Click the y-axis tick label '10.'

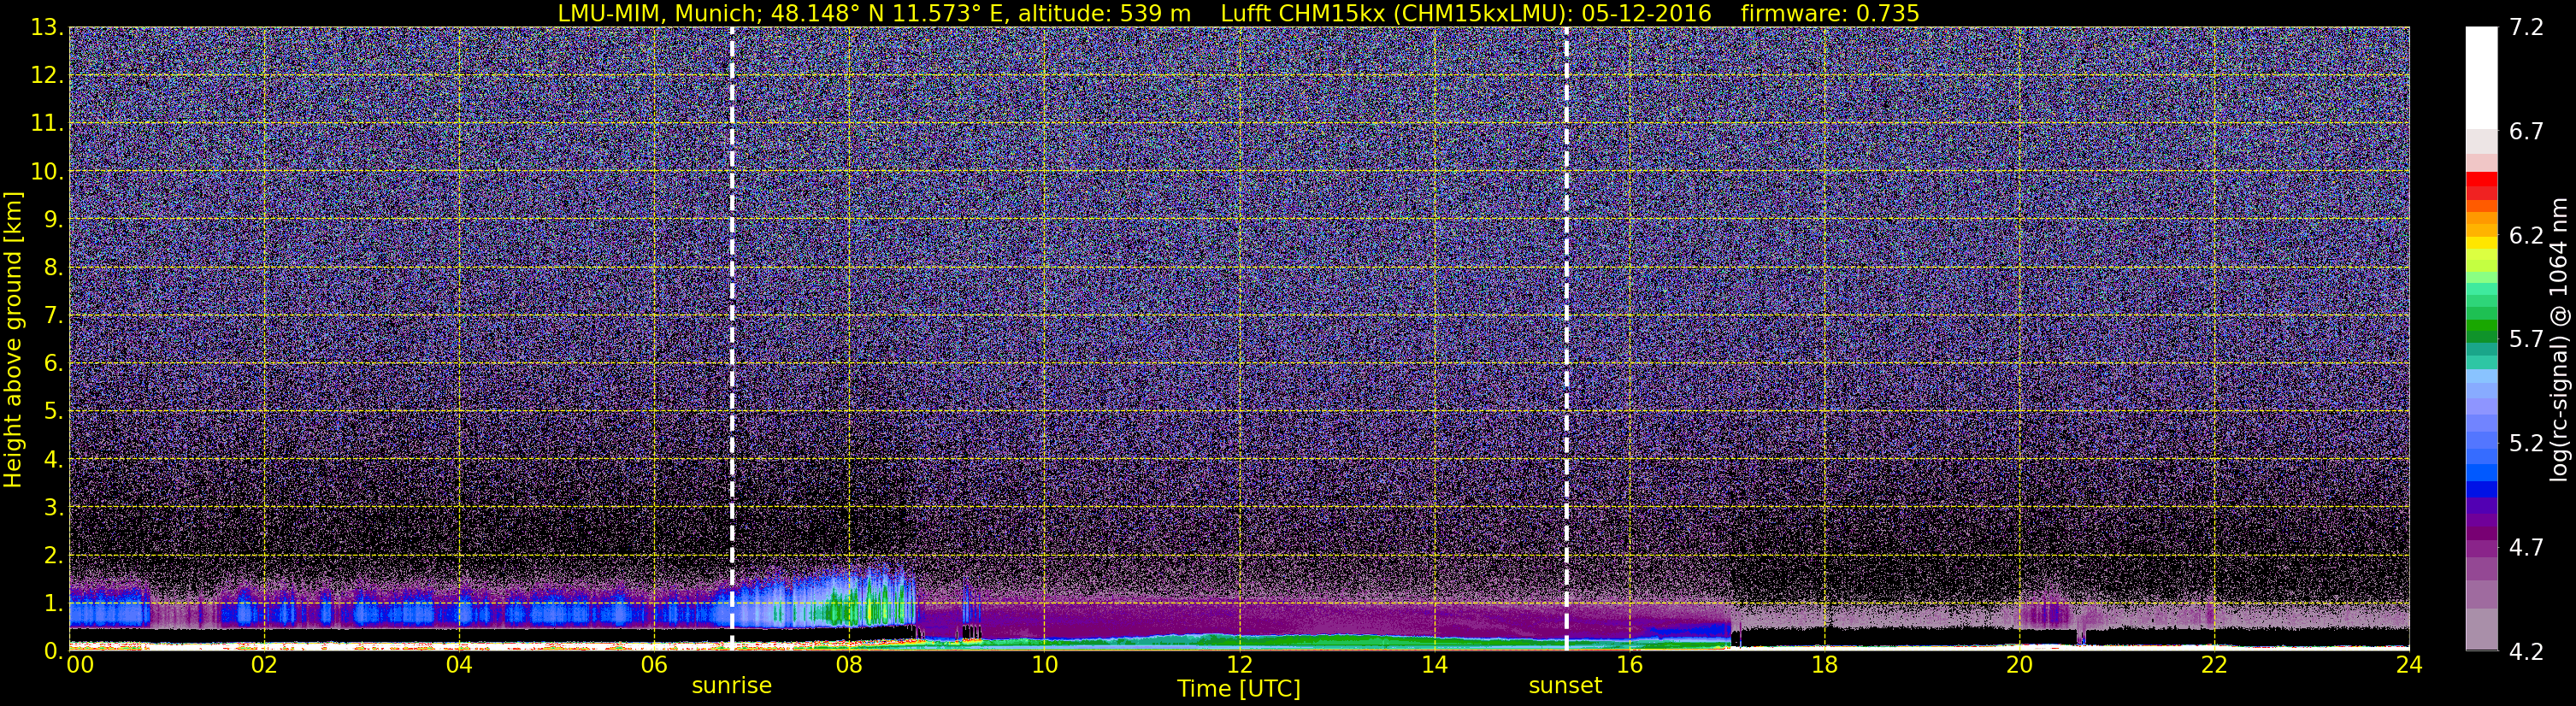(x=47, y=172)
